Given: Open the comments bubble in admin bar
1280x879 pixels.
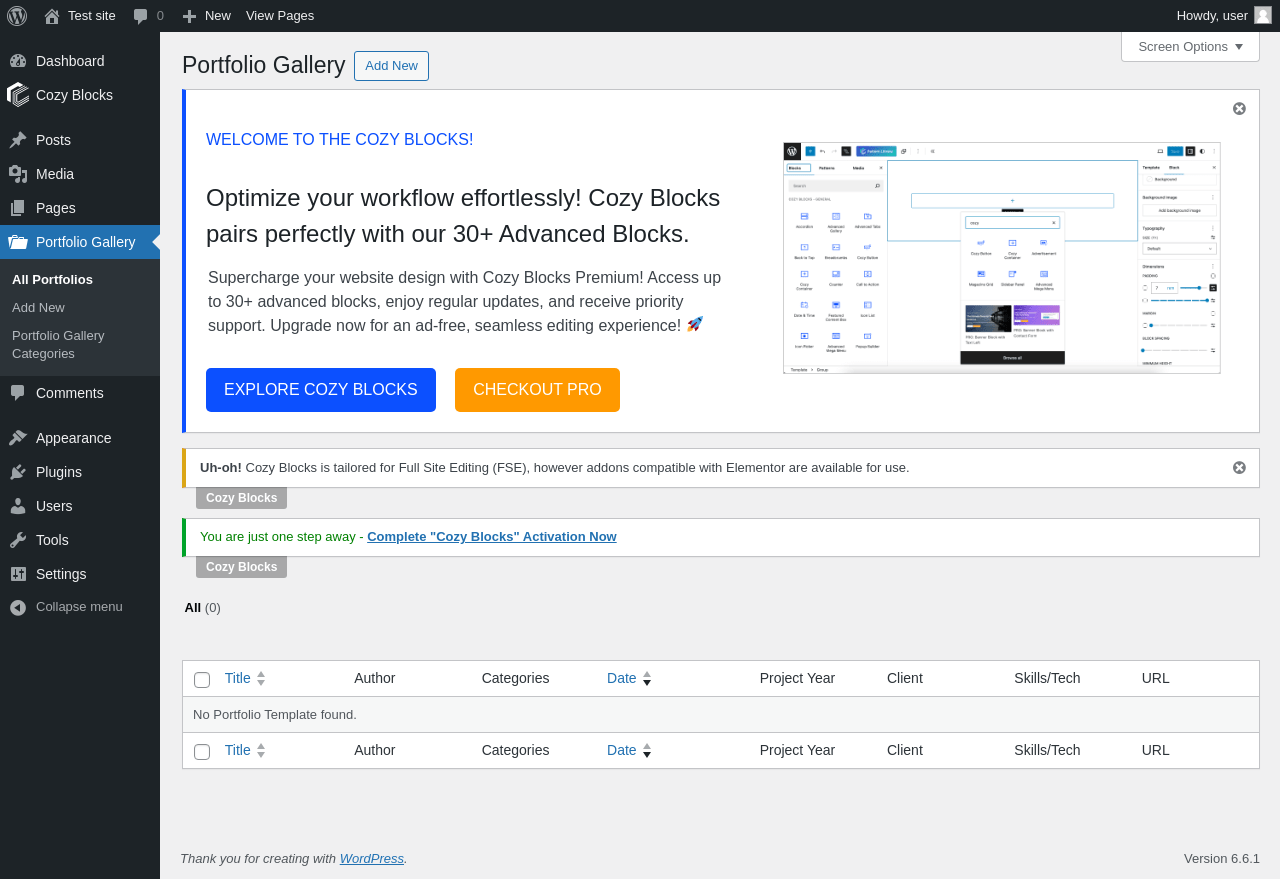Looking at the screenshot, I should coord(141,16).
